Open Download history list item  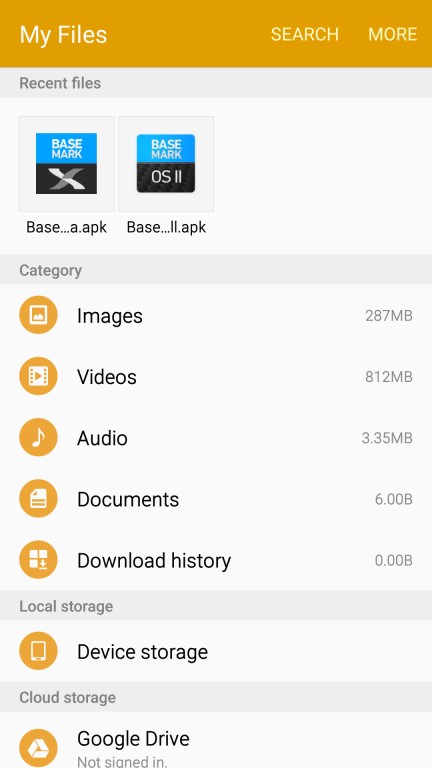pos(216,560)
